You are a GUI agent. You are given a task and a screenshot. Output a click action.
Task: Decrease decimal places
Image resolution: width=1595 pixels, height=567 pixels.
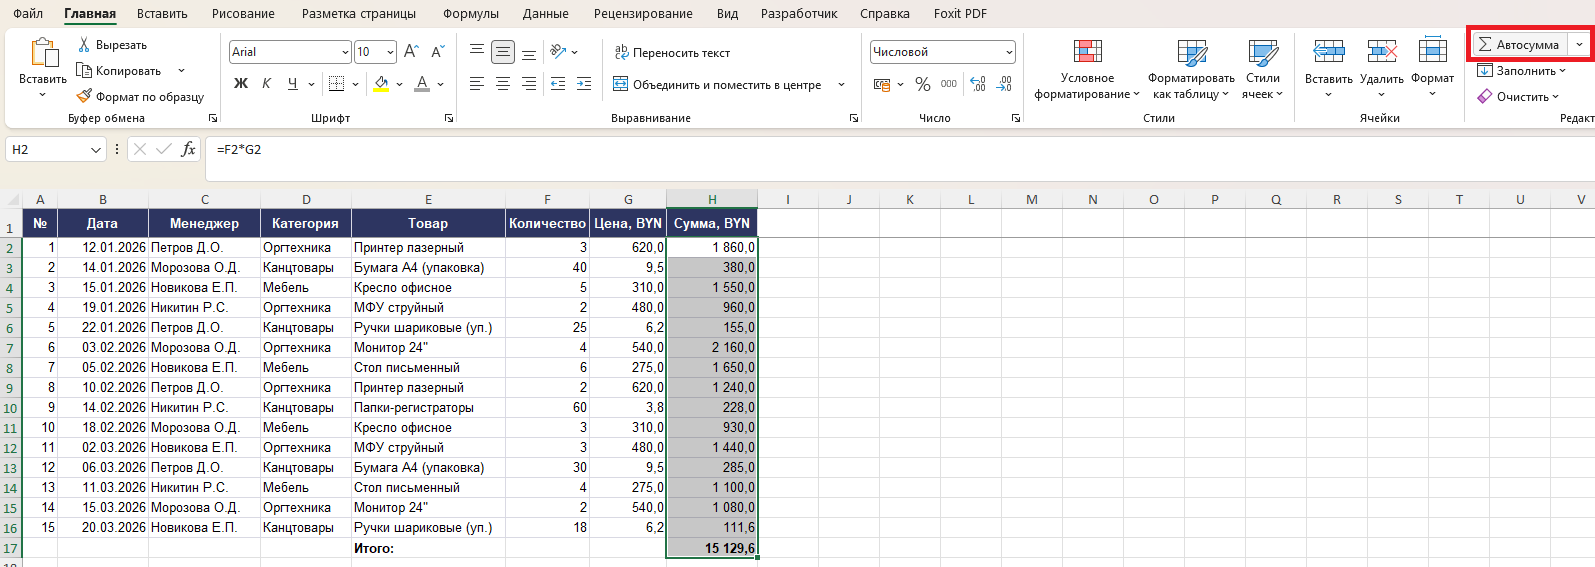[x=1004, y=84]
